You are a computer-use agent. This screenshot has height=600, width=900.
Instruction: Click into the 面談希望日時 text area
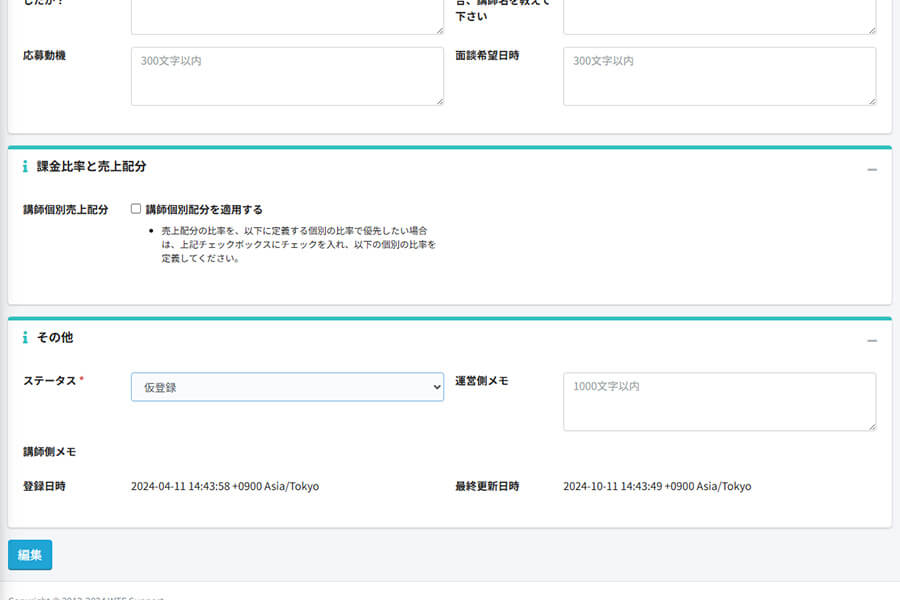pos(719,76)
